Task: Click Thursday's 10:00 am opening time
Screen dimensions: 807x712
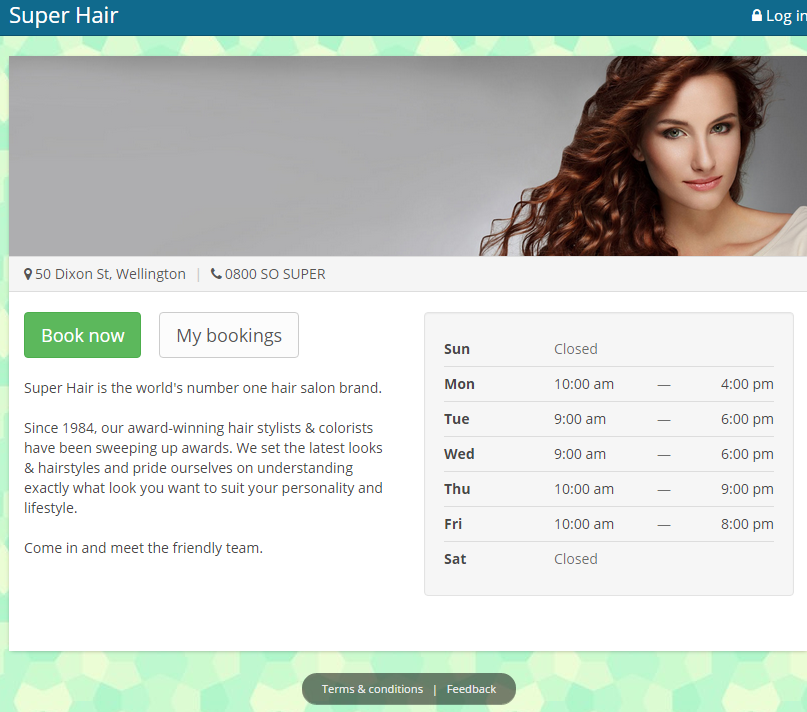Action: [584, 489]
